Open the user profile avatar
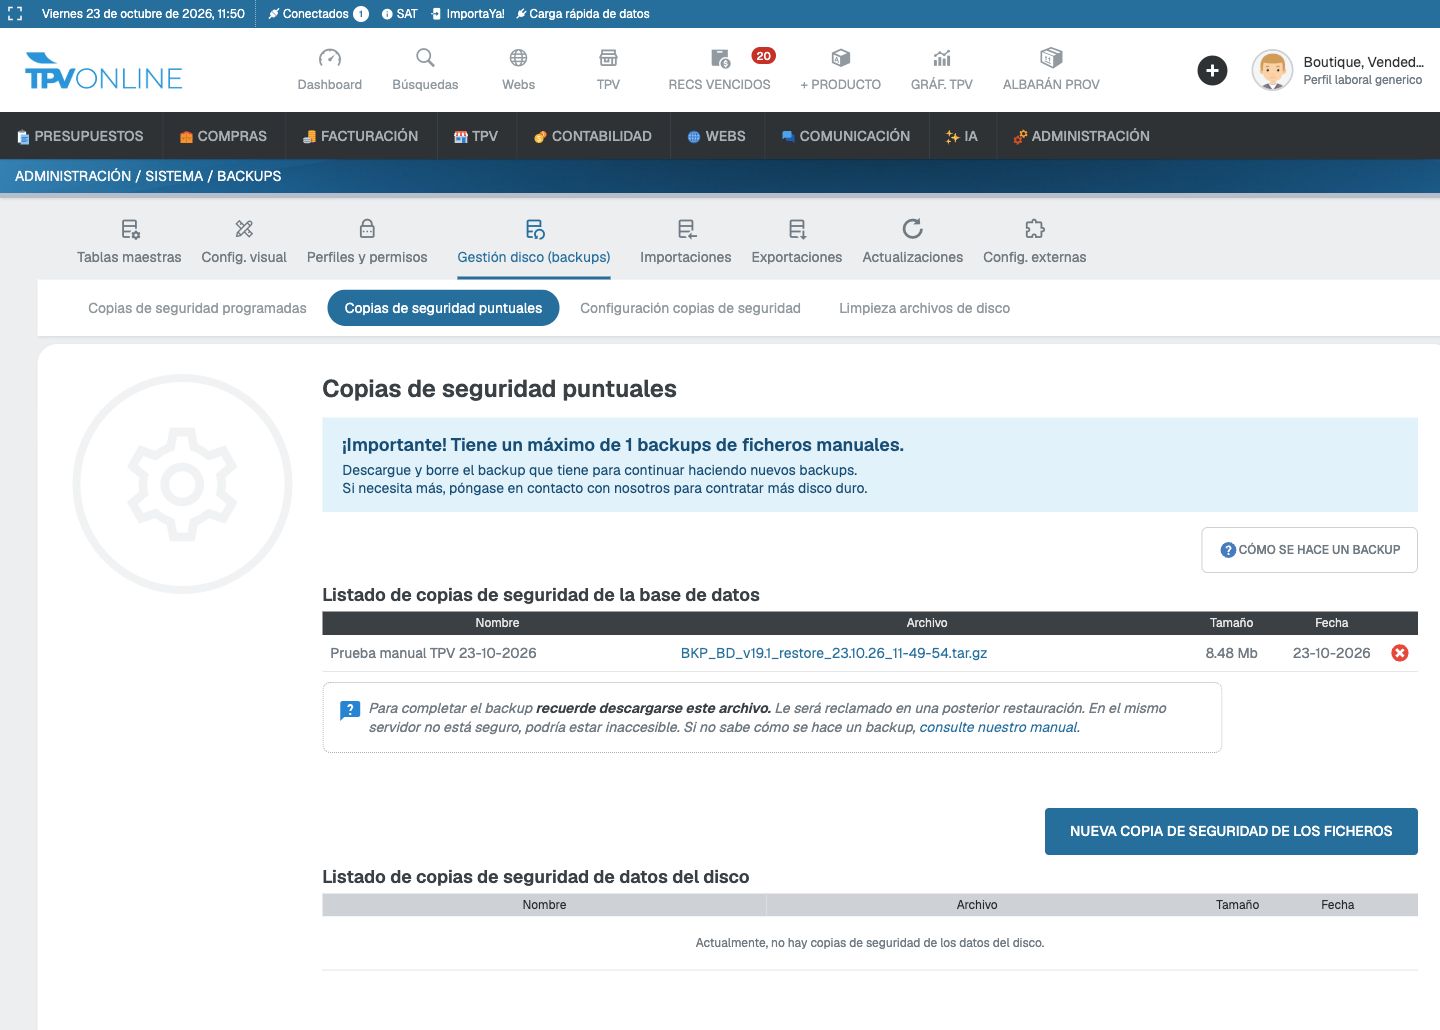This screenshot has width=1440, height=1030. (1272, 70)
